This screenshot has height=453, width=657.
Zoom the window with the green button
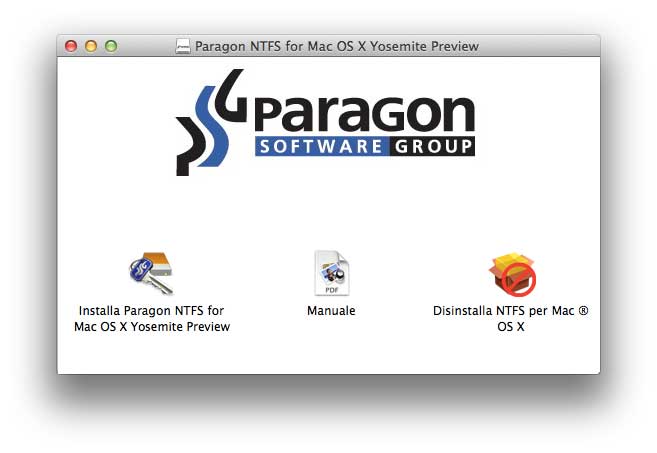tap(111, 46)
